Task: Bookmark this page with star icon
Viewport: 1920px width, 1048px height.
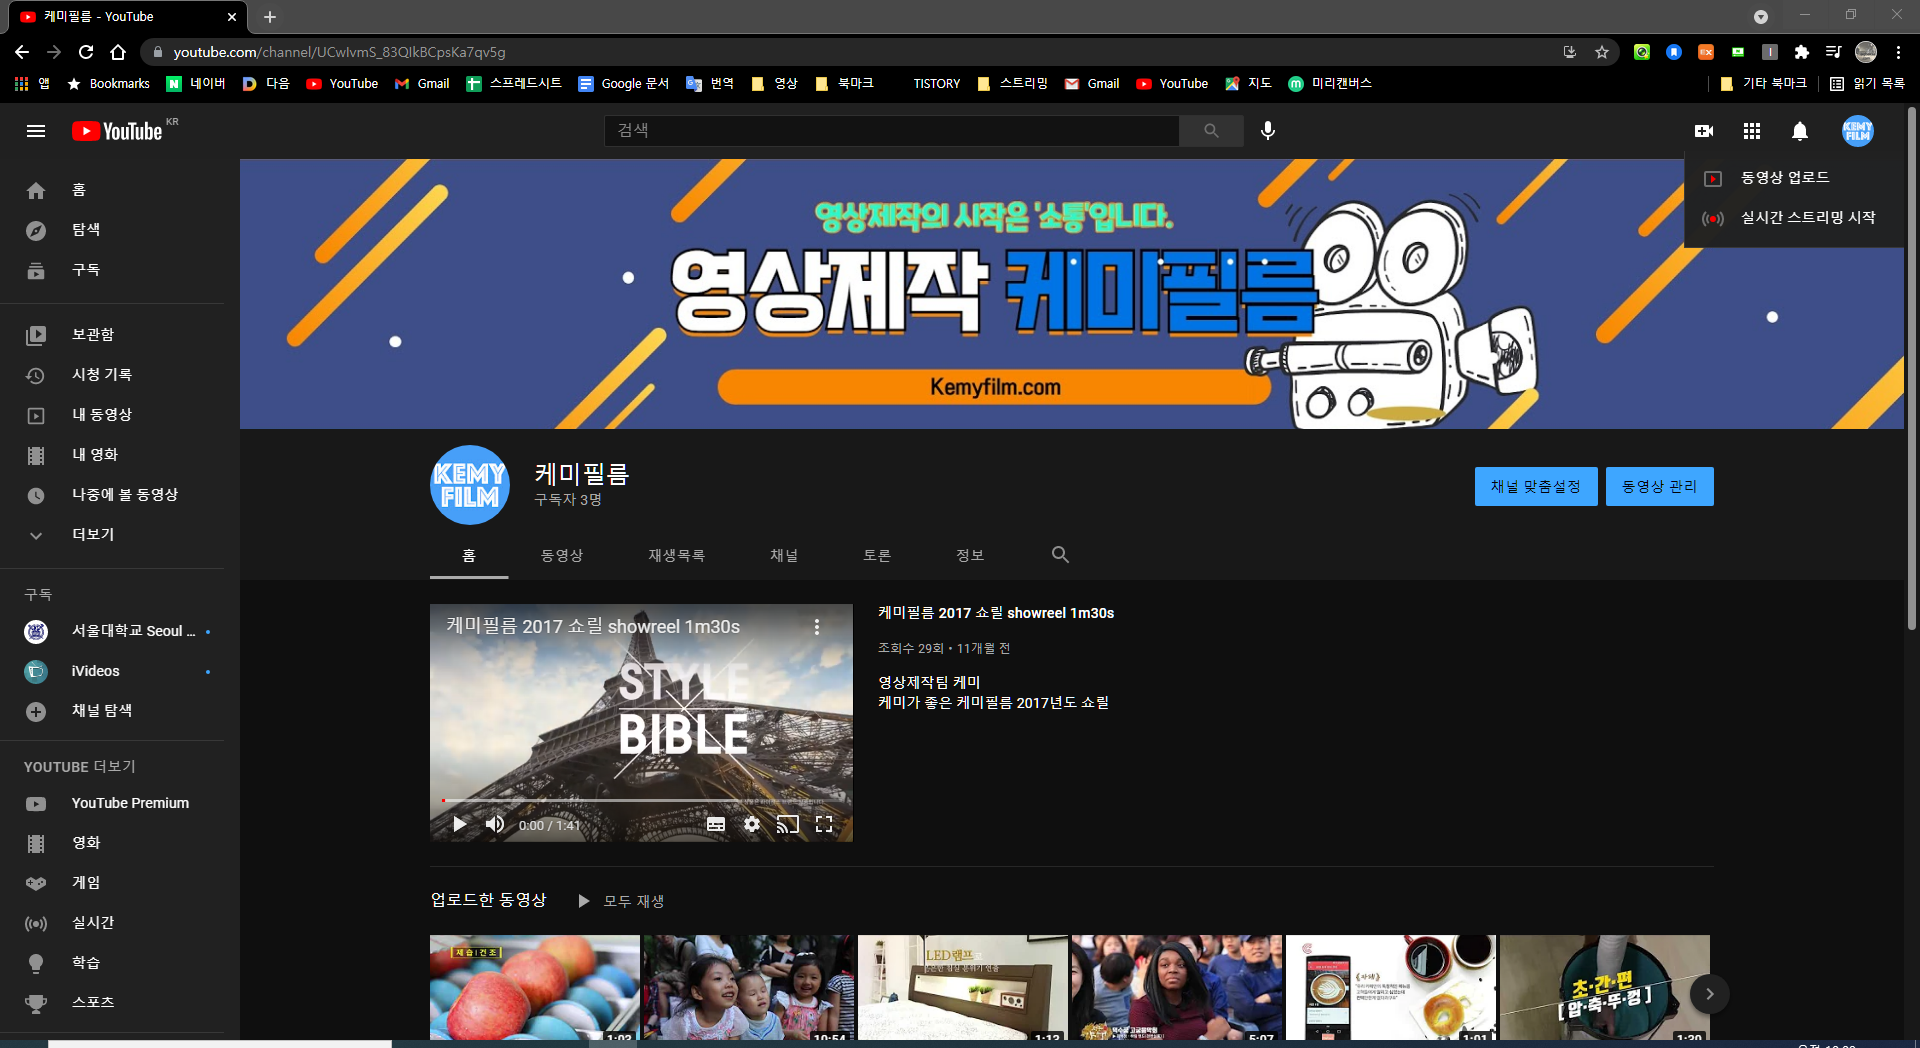Action: (x=1602, y=52)
